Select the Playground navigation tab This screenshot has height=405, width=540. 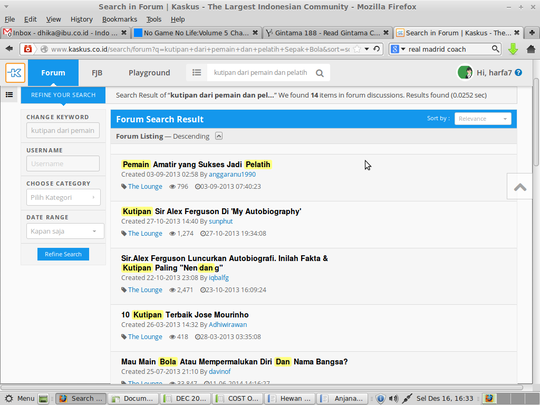(x=149, y=73)
